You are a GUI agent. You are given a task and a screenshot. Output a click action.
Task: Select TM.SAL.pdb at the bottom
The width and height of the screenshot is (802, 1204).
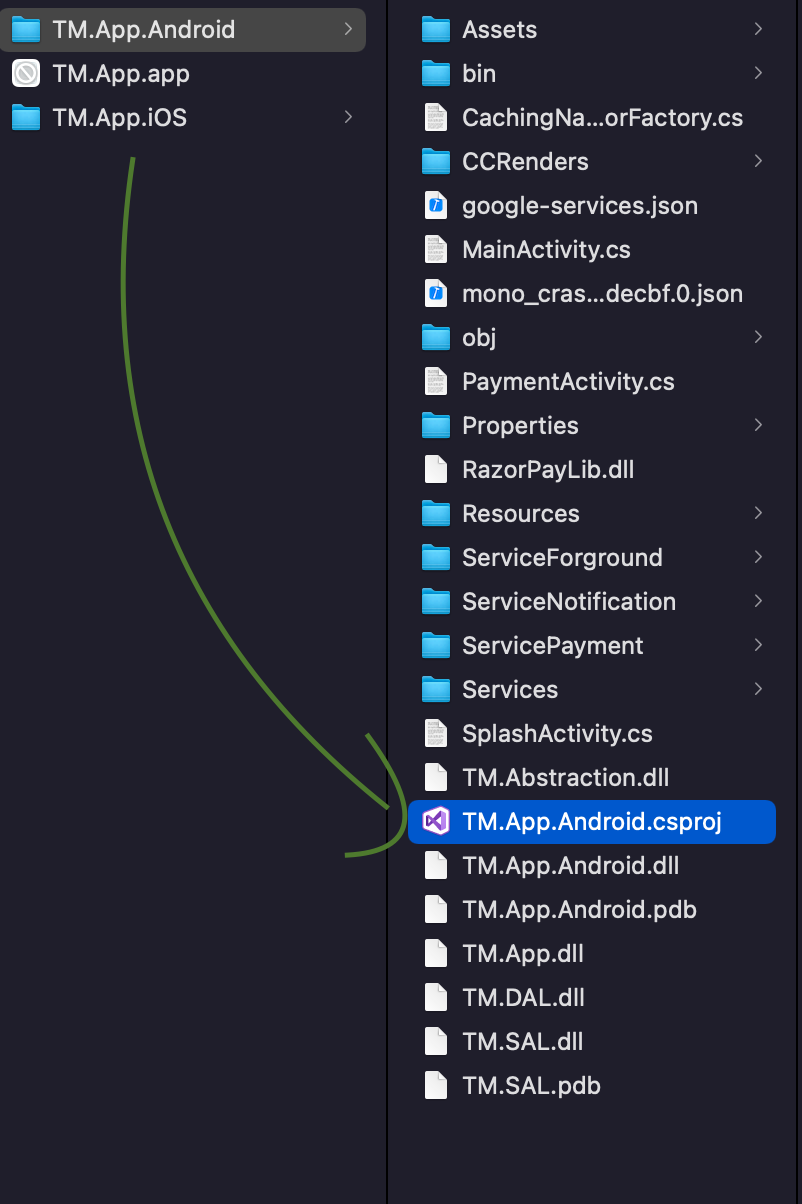coord(531,1085)
